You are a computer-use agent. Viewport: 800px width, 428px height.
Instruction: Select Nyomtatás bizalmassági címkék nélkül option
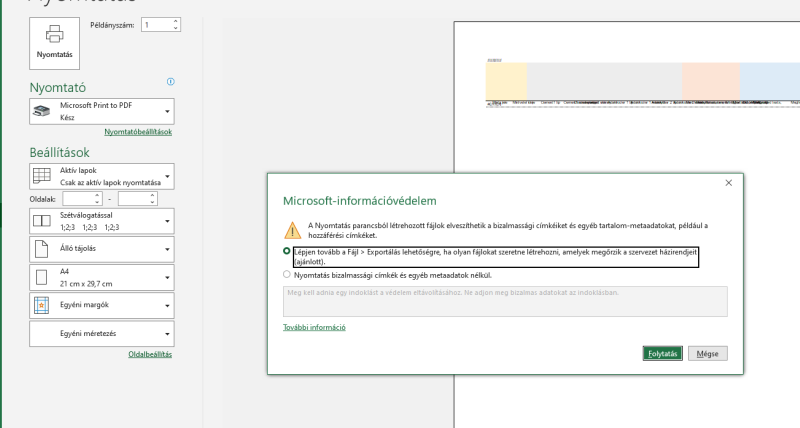pos(287,274)
